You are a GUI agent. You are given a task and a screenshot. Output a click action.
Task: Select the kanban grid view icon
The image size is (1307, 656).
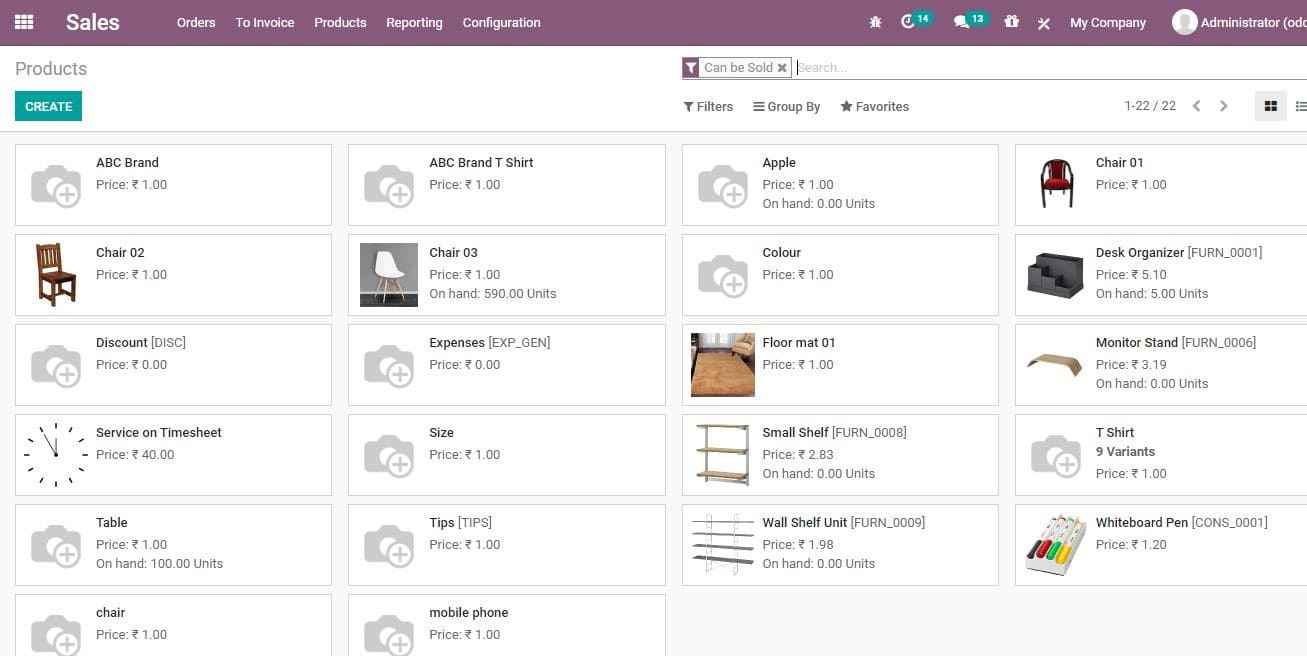click(x=1270, y=105)
